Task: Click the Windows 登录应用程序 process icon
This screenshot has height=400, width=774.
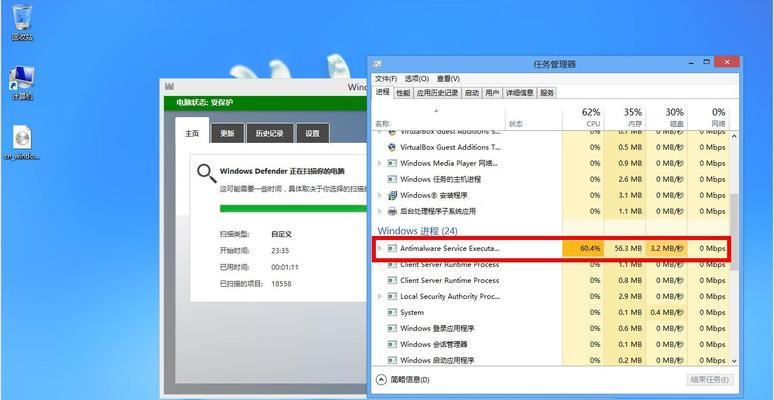Action: point(392,328)
